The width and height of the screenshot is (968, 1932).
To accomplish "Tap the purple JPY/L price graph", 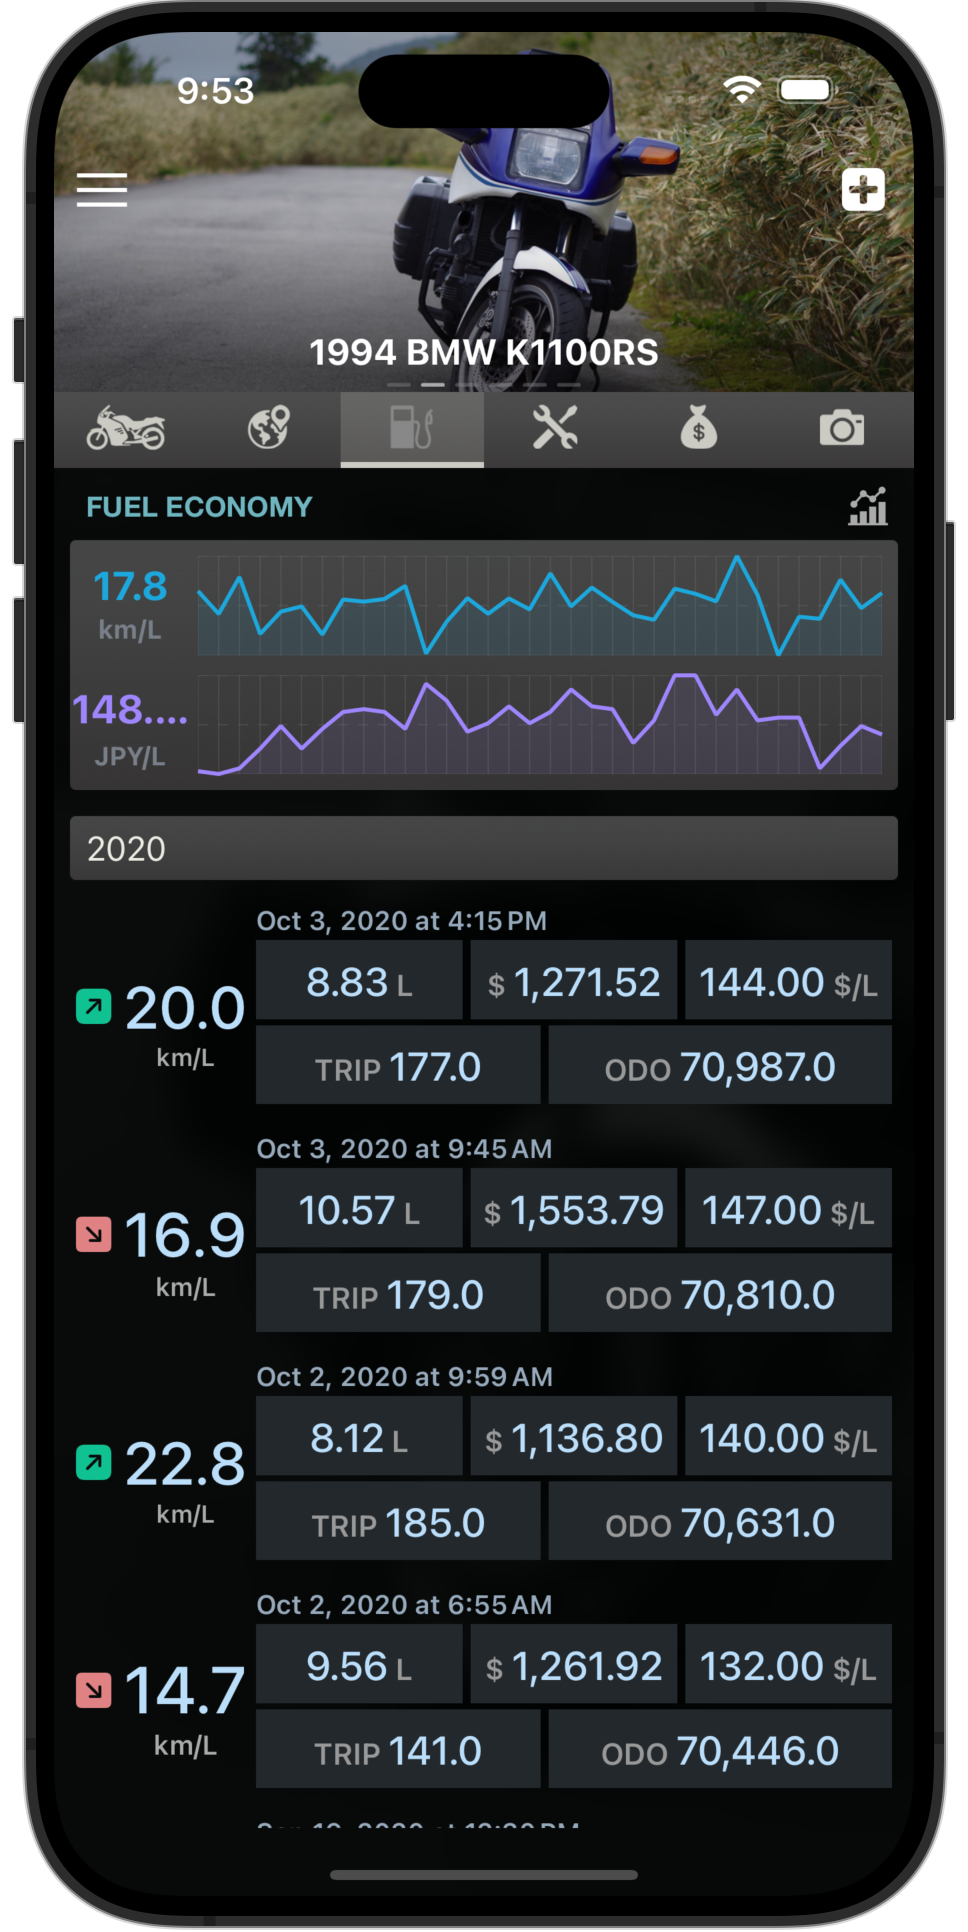I will tap(539, 725).
